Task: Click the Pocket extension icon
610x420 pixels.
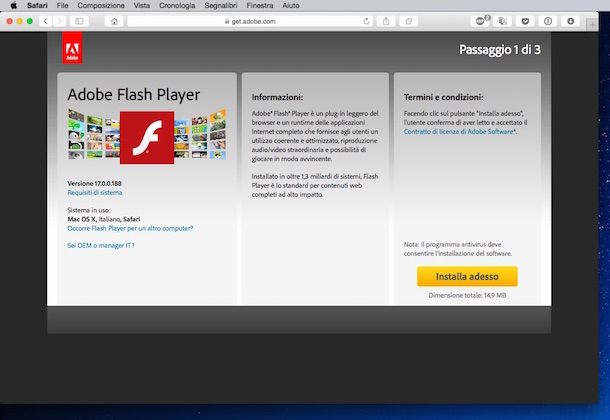Action: [525, 21]
